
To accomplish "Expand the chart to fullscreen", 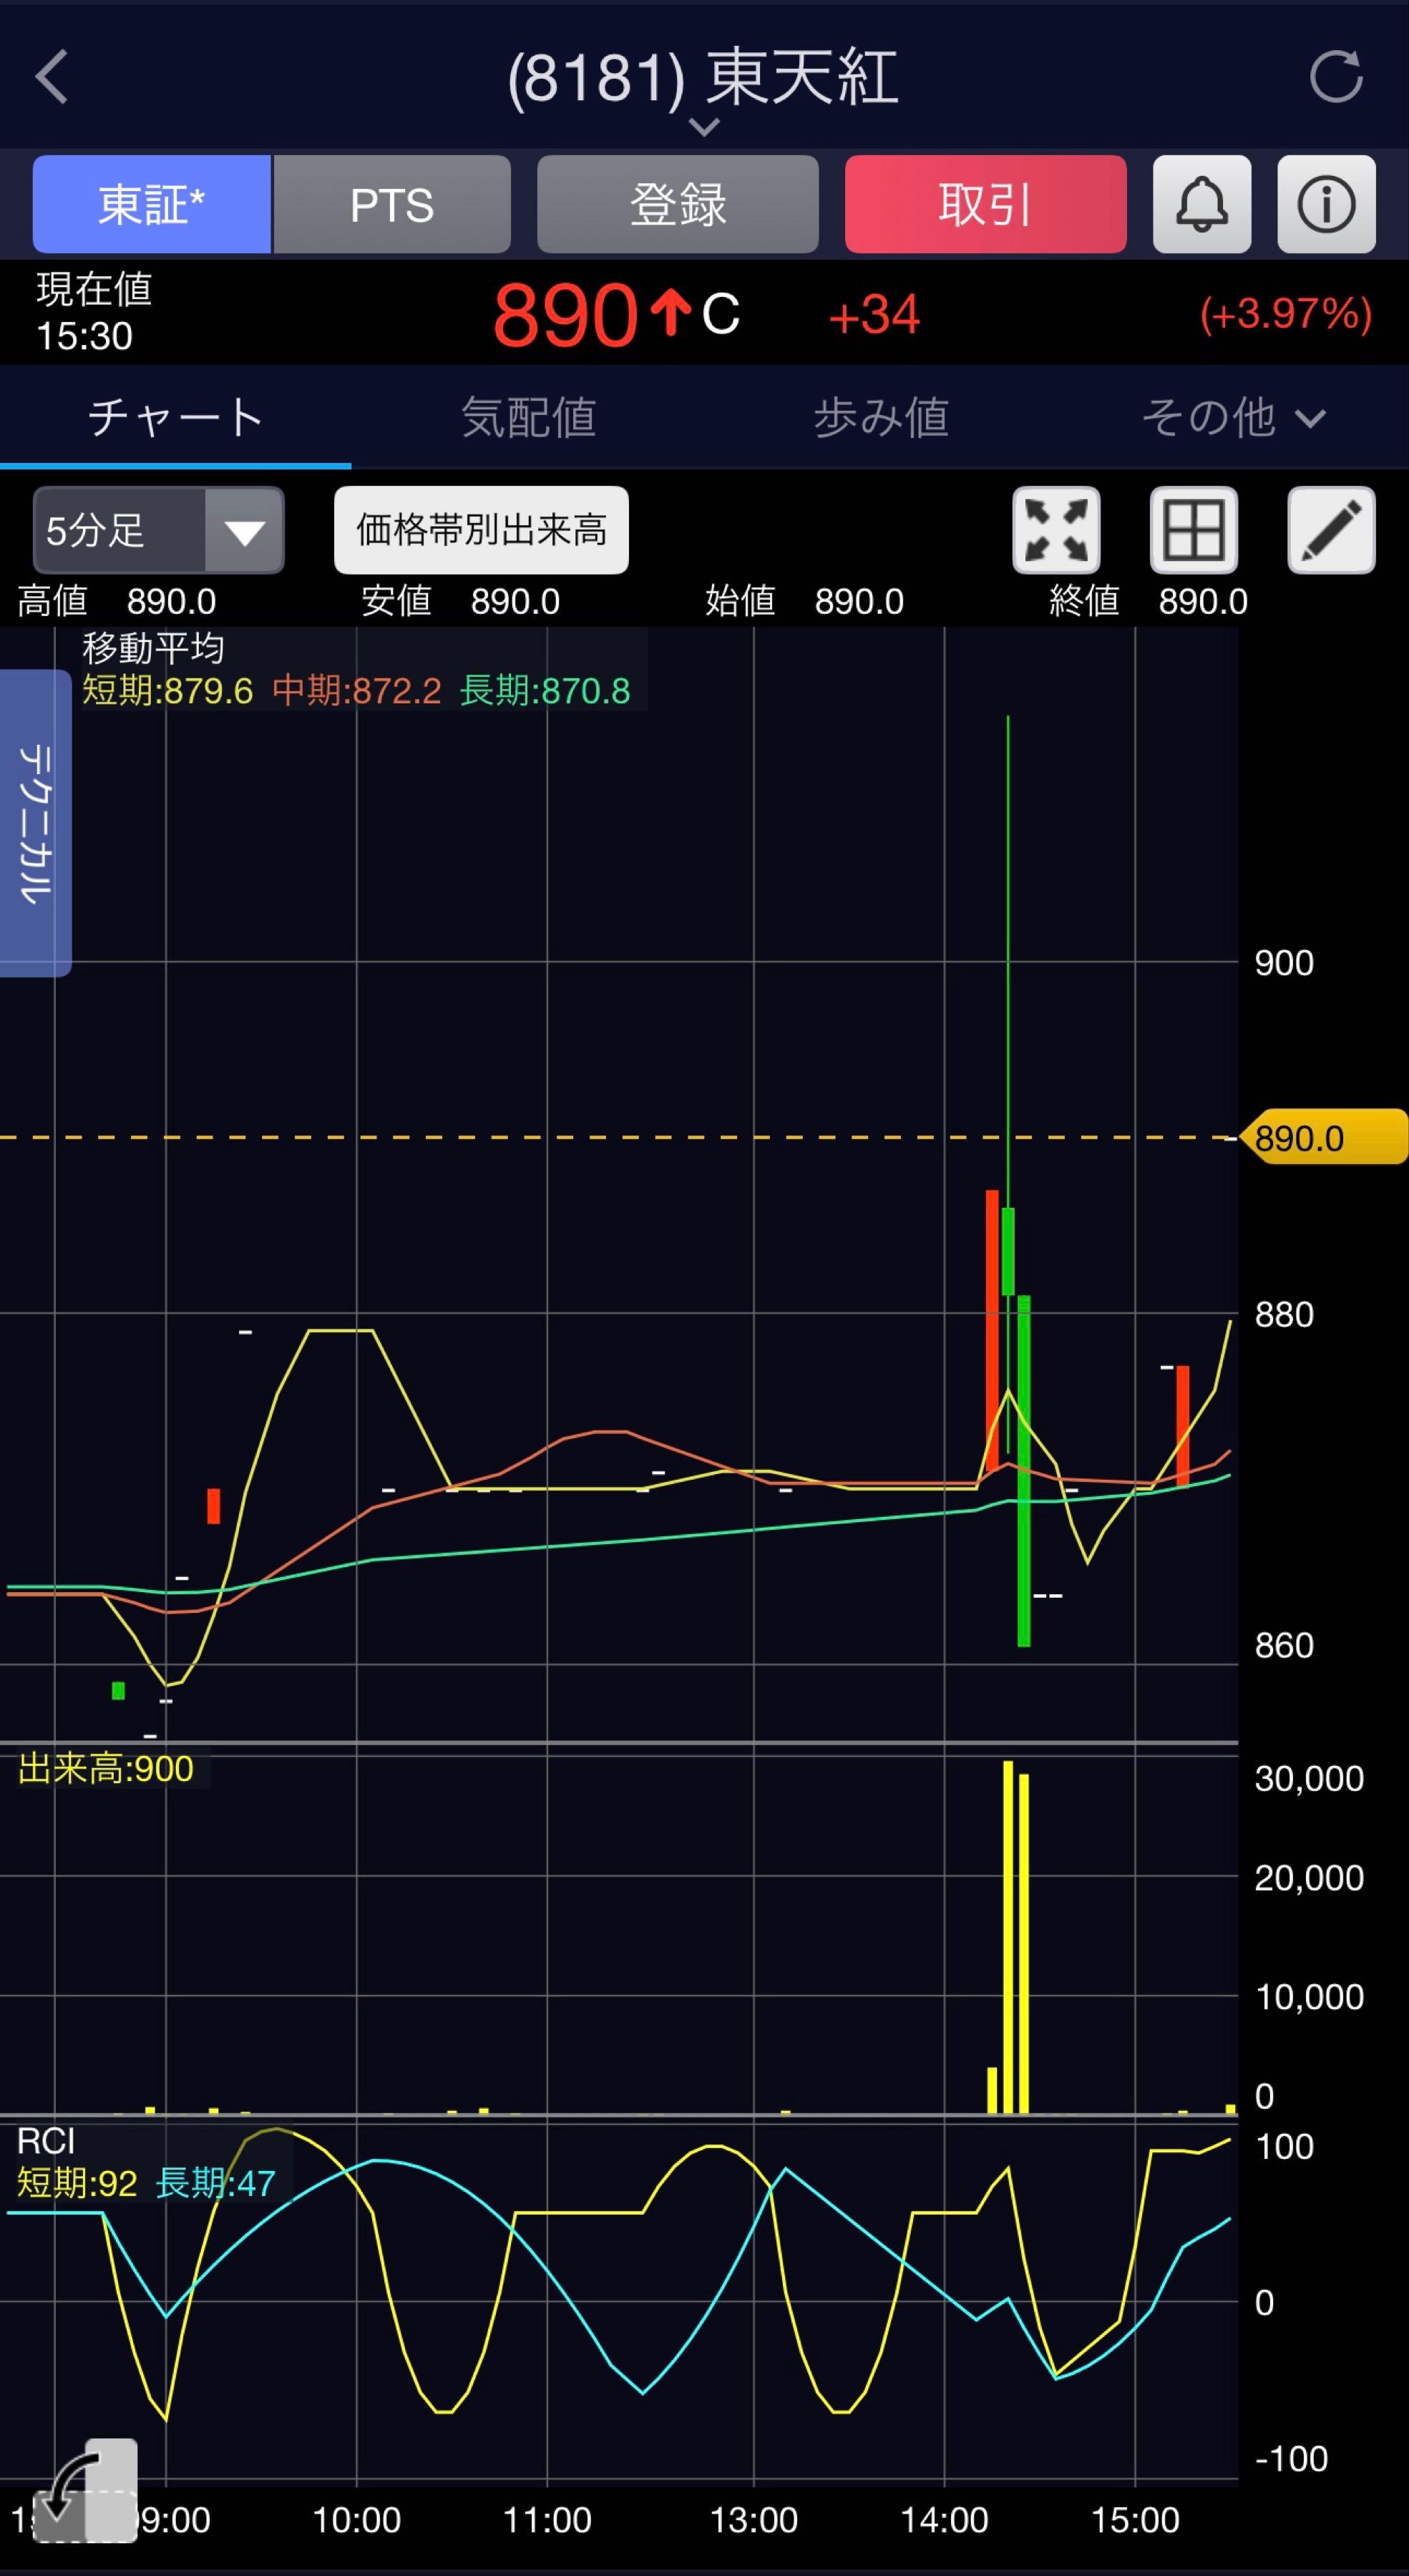I will 1056,530.
